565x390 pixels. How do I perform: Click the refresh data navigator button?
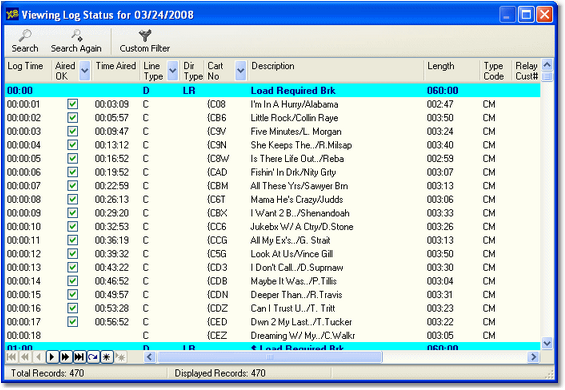tap(93, 357)
